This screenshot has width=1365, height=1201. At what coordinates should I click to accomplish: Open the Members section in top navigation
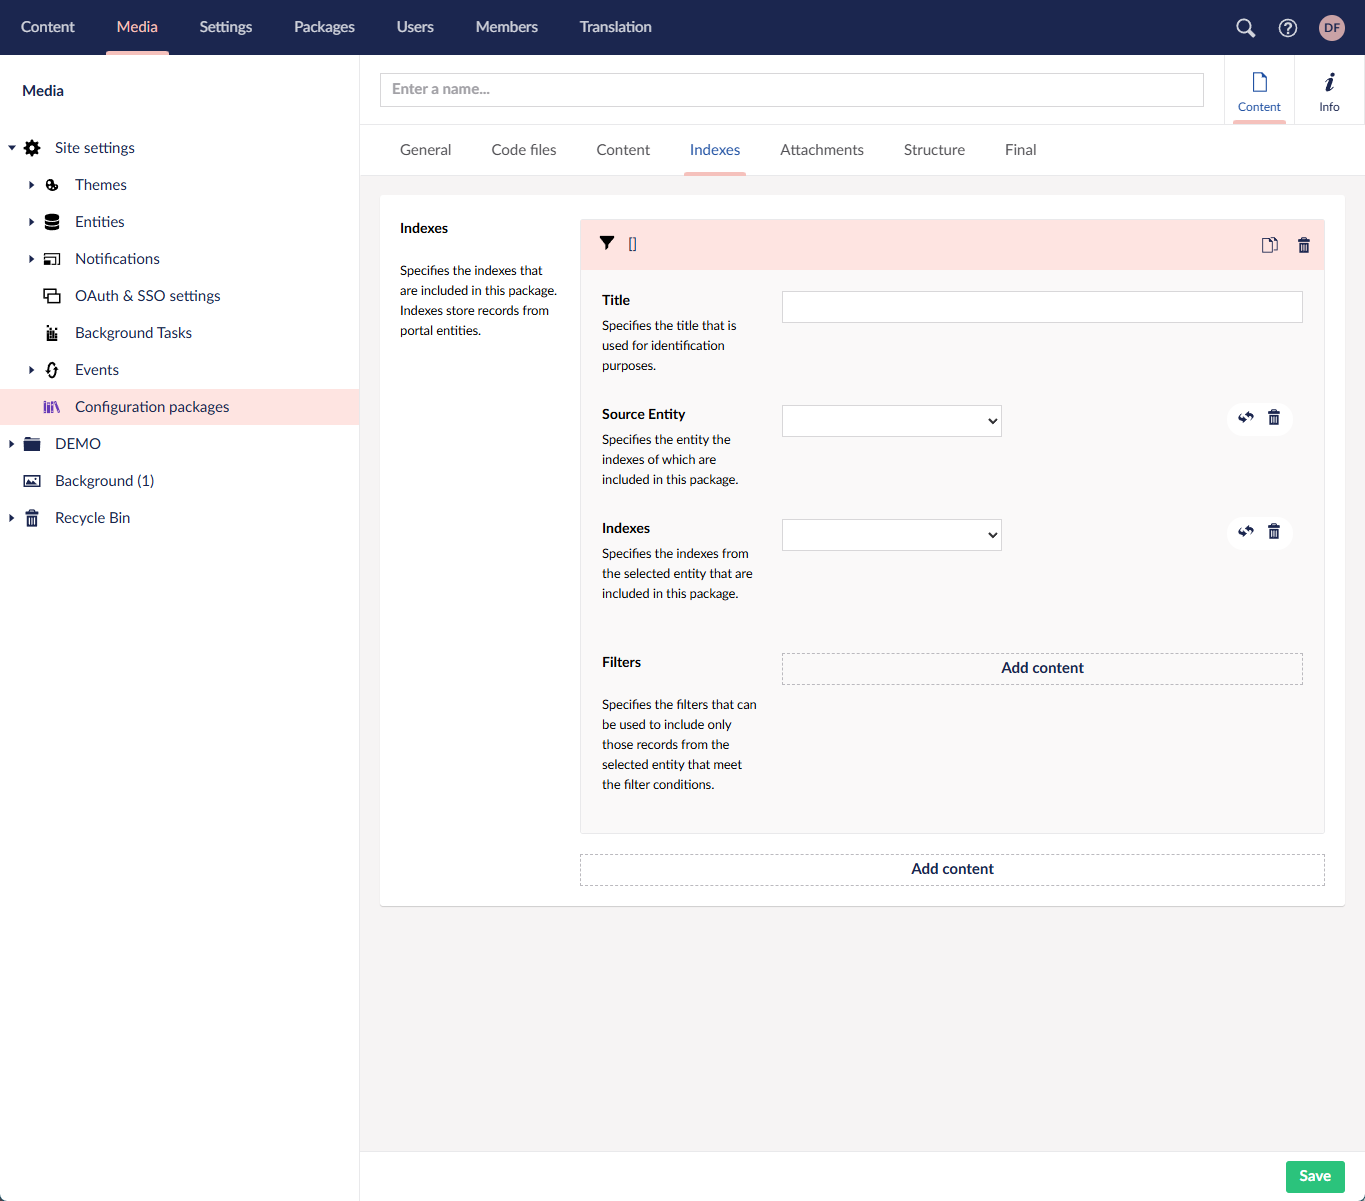click(x=507, y=27)
